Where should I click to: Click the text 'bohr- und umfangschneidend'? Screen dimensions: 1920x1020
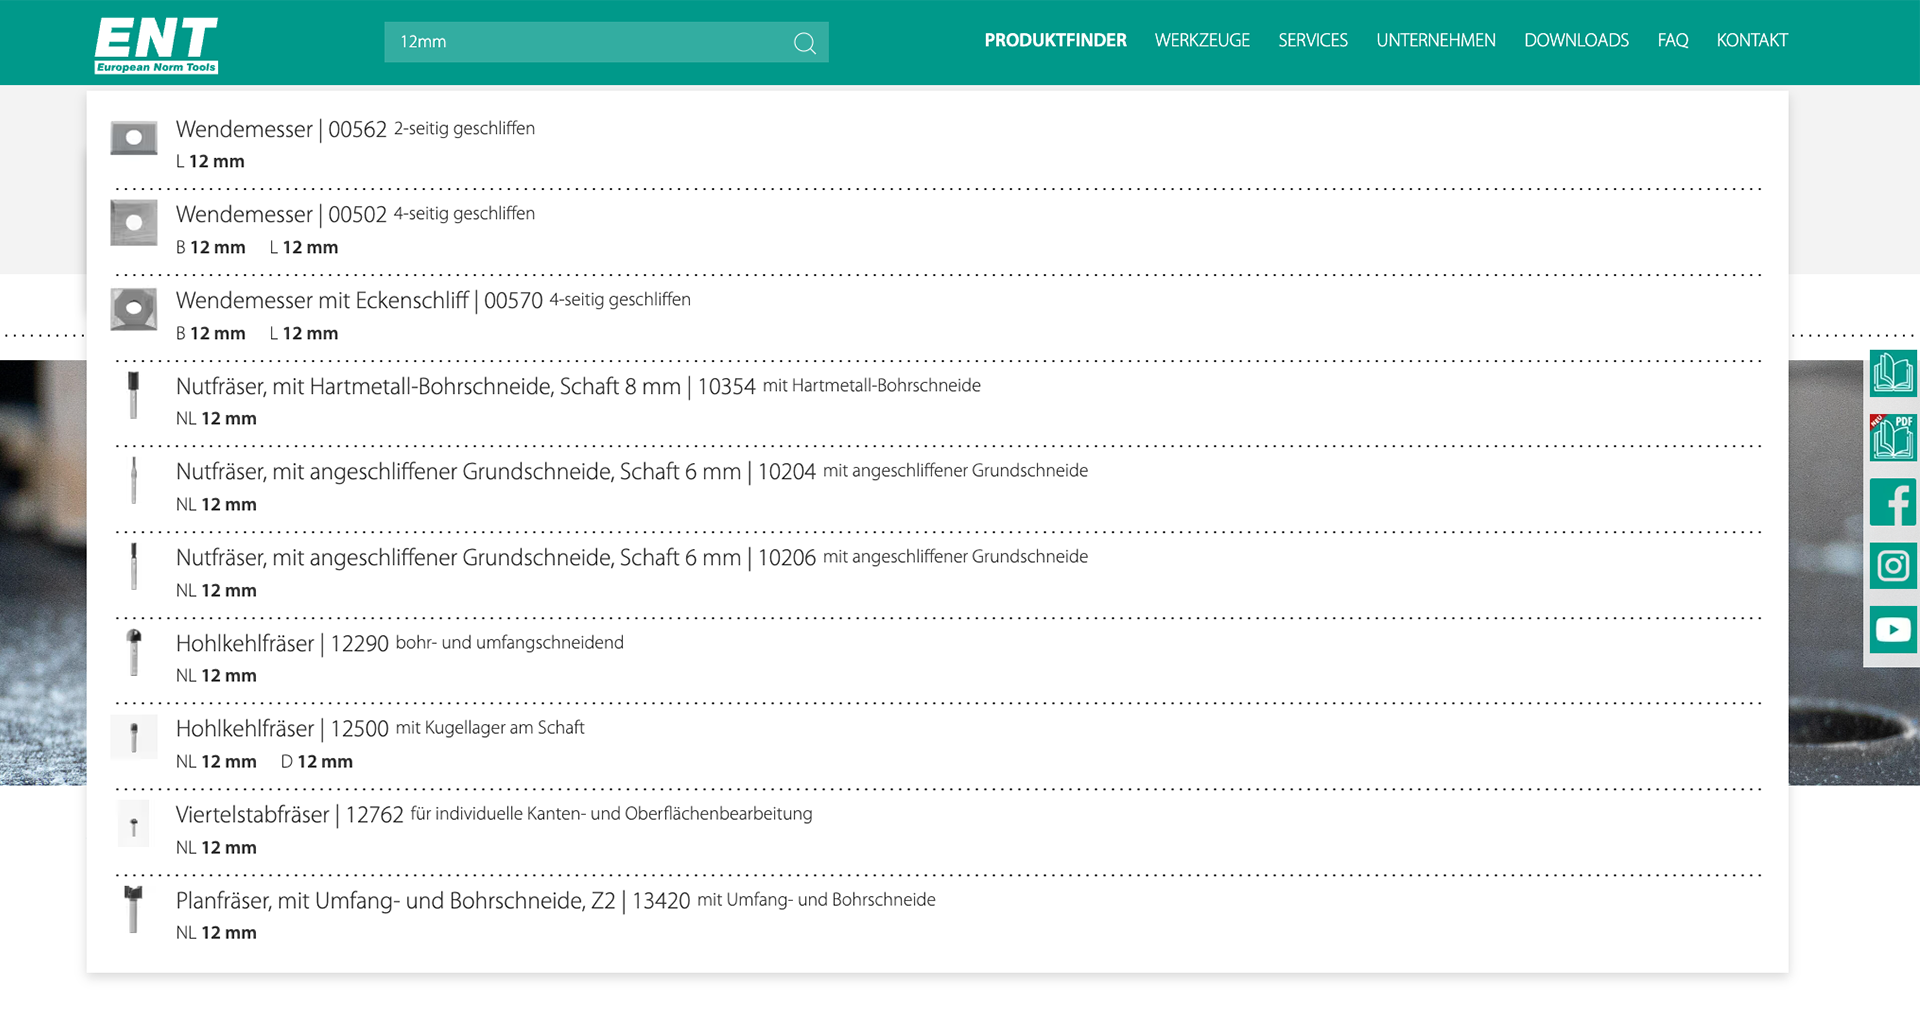point(510,643)
